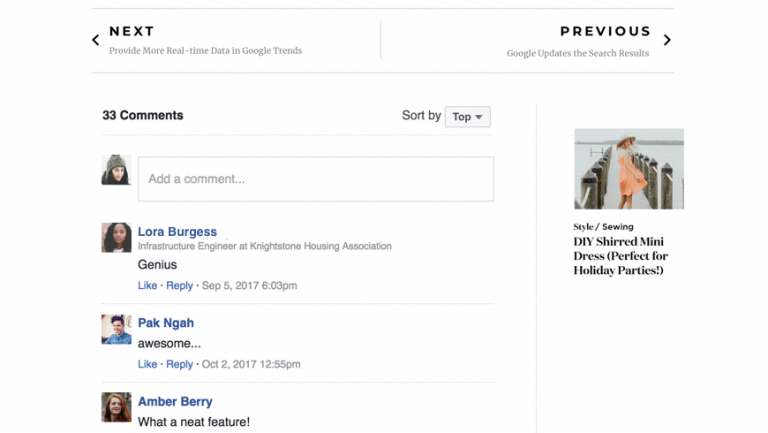This screenshot has width=768, height=433.
Task: Open Amber Berry's profile name link
Action: tap(175, 402)
